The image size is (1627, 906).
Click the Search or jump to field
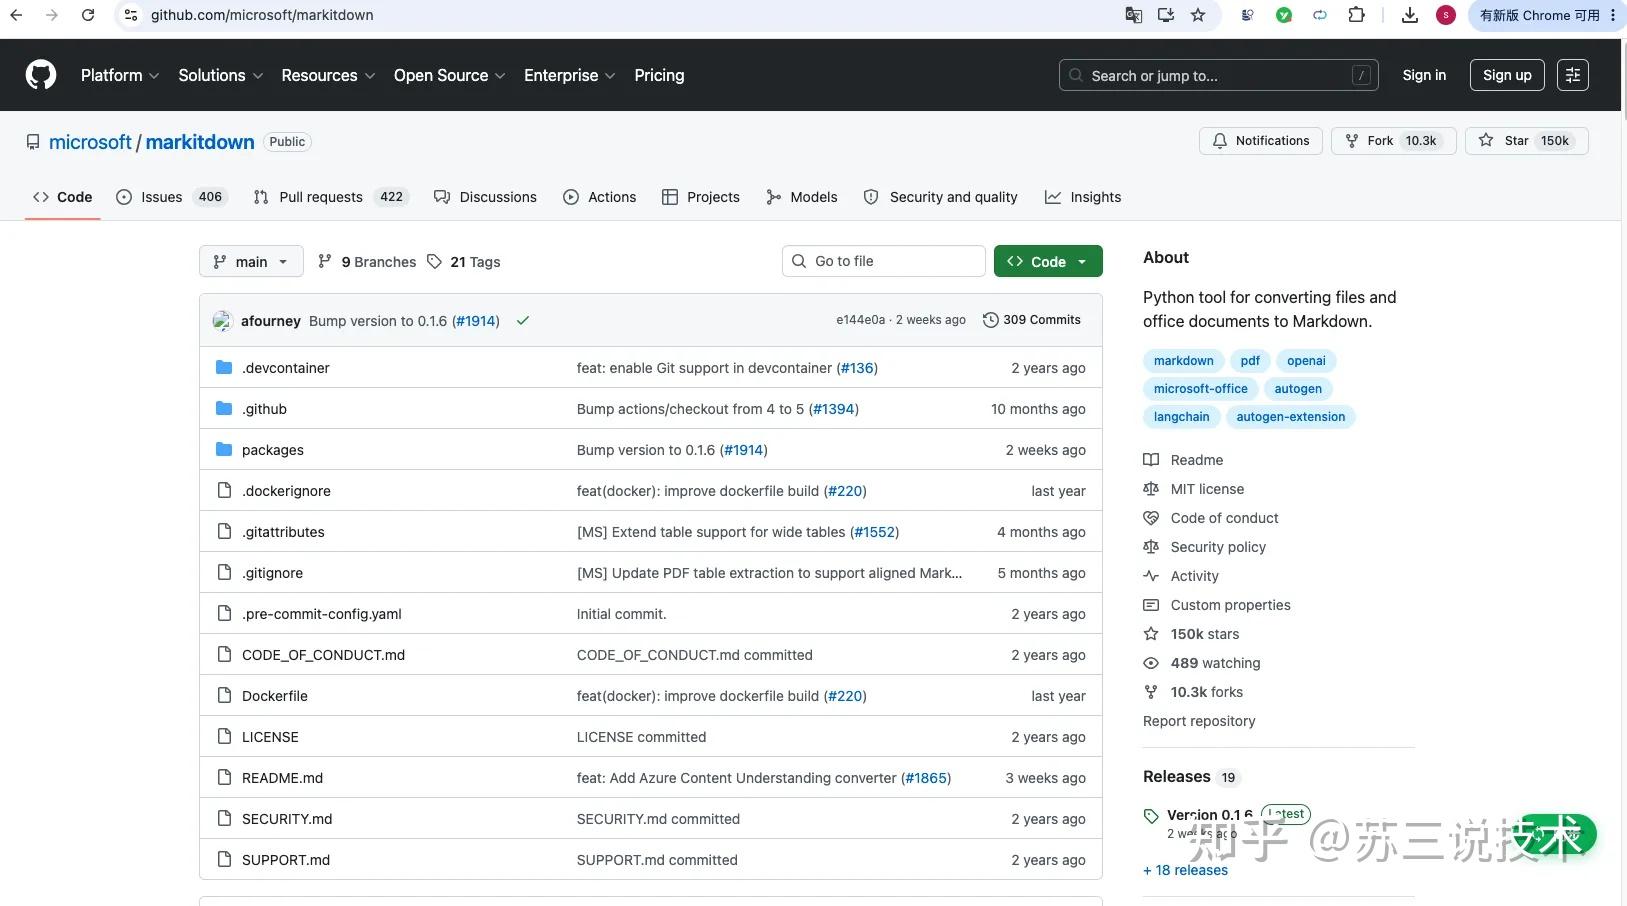tap(1218, 75)
